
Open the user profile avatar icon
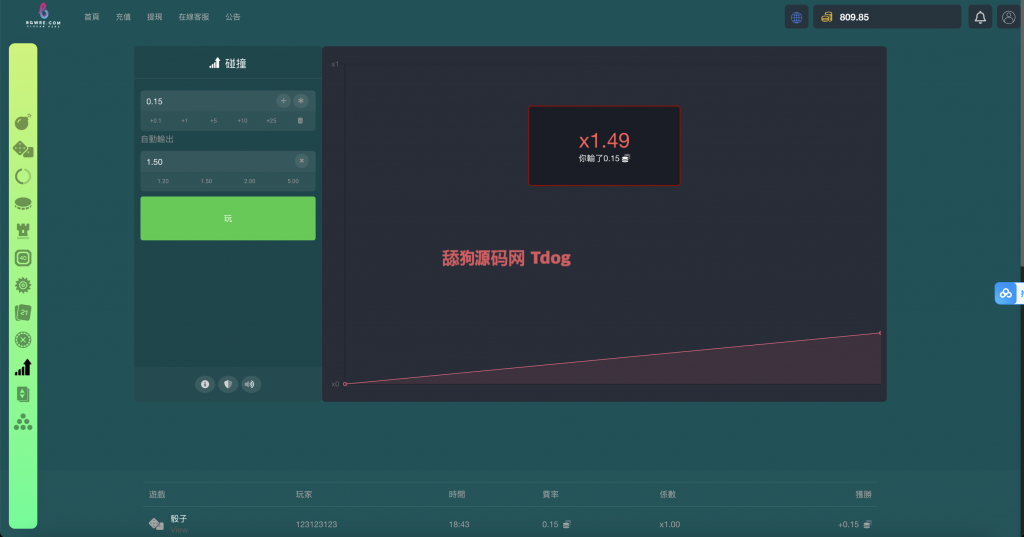[1008, 17]
